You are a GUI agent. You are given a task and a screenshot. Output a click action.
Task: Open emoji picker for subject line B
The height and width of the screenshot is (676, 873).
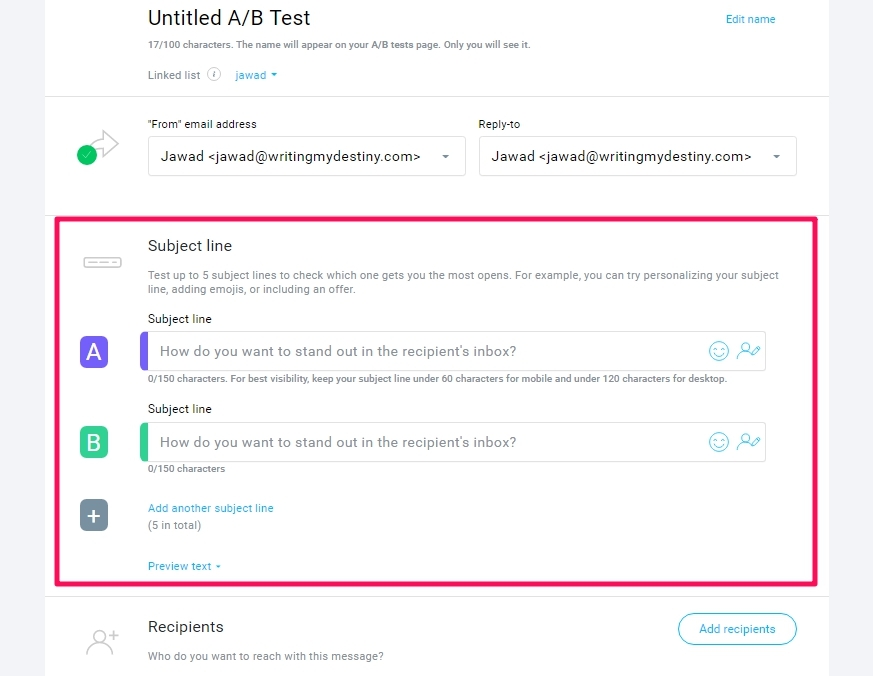pos(718,442)
